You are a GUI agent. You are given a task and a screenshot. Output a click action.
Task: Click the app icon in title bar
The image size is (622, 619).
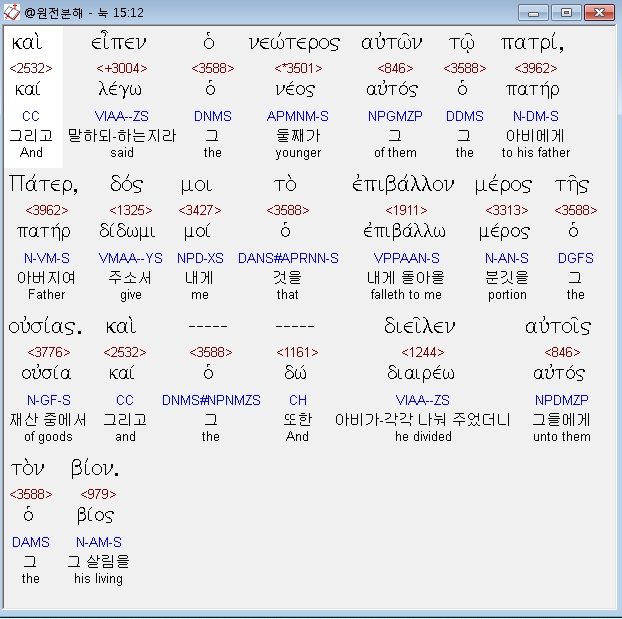tap(12, 12)
